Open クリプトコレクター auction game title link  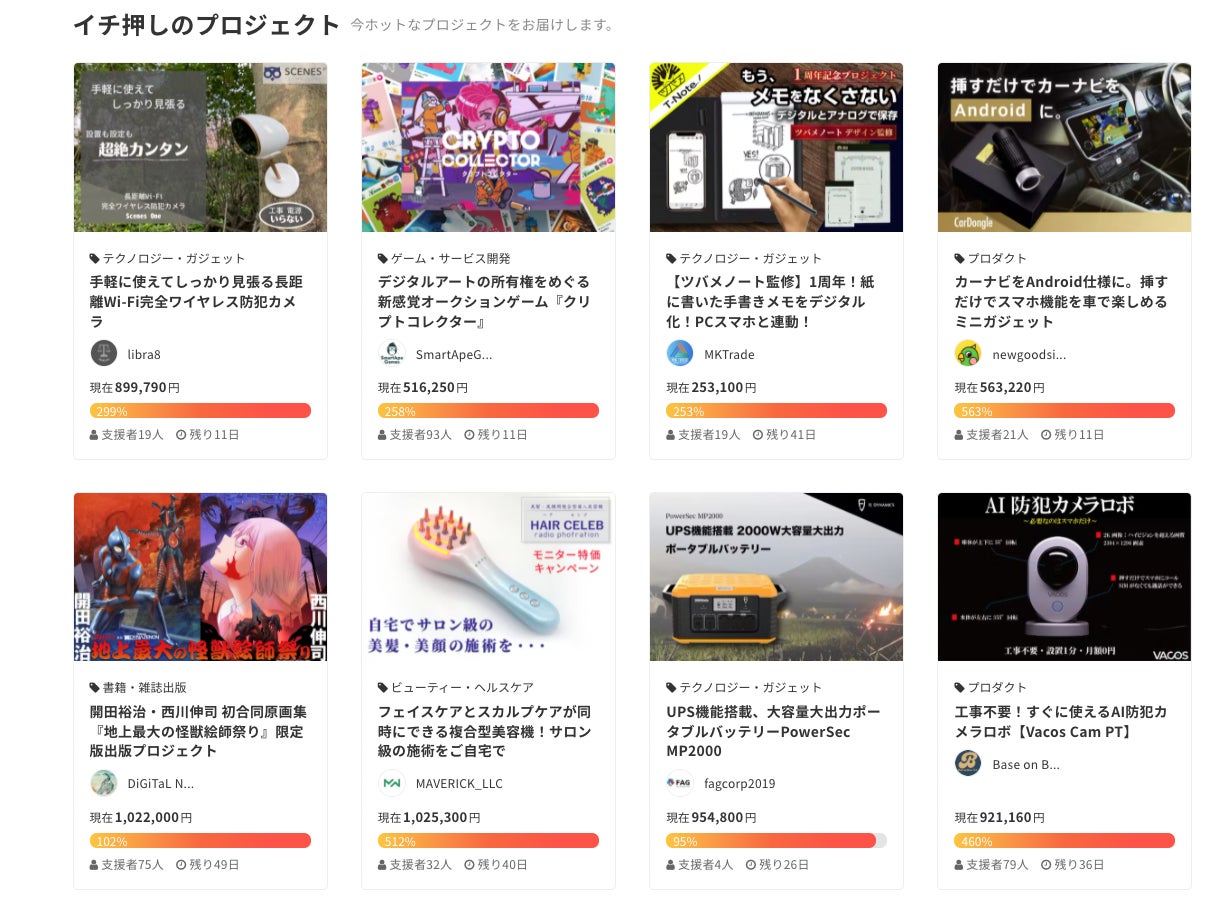click(484, 301)
